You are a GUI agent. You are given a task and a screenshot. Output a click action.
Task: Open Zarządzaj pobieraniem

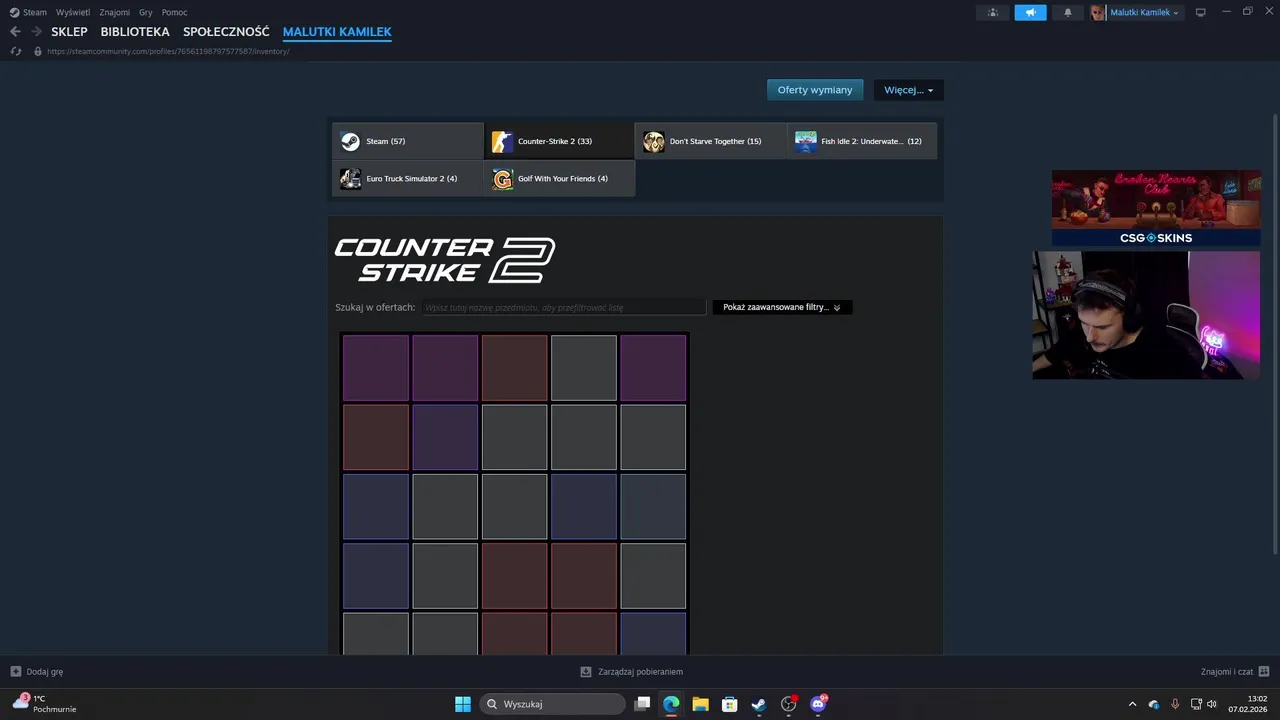[x=632, y=672]
